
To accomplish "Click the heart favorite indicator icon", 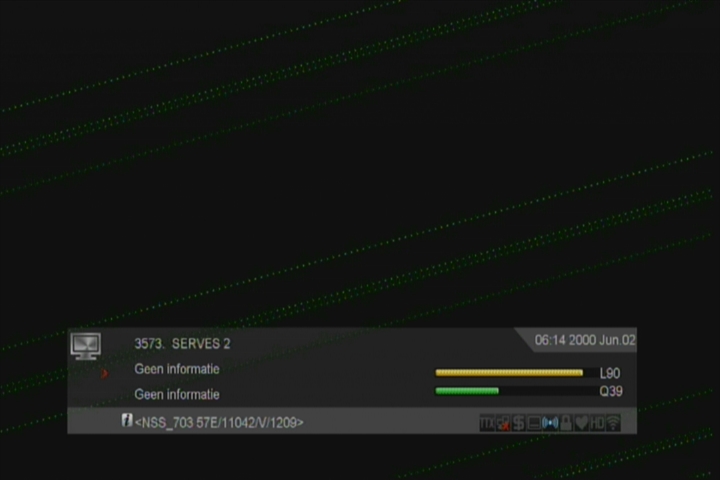I will point(582,423).
